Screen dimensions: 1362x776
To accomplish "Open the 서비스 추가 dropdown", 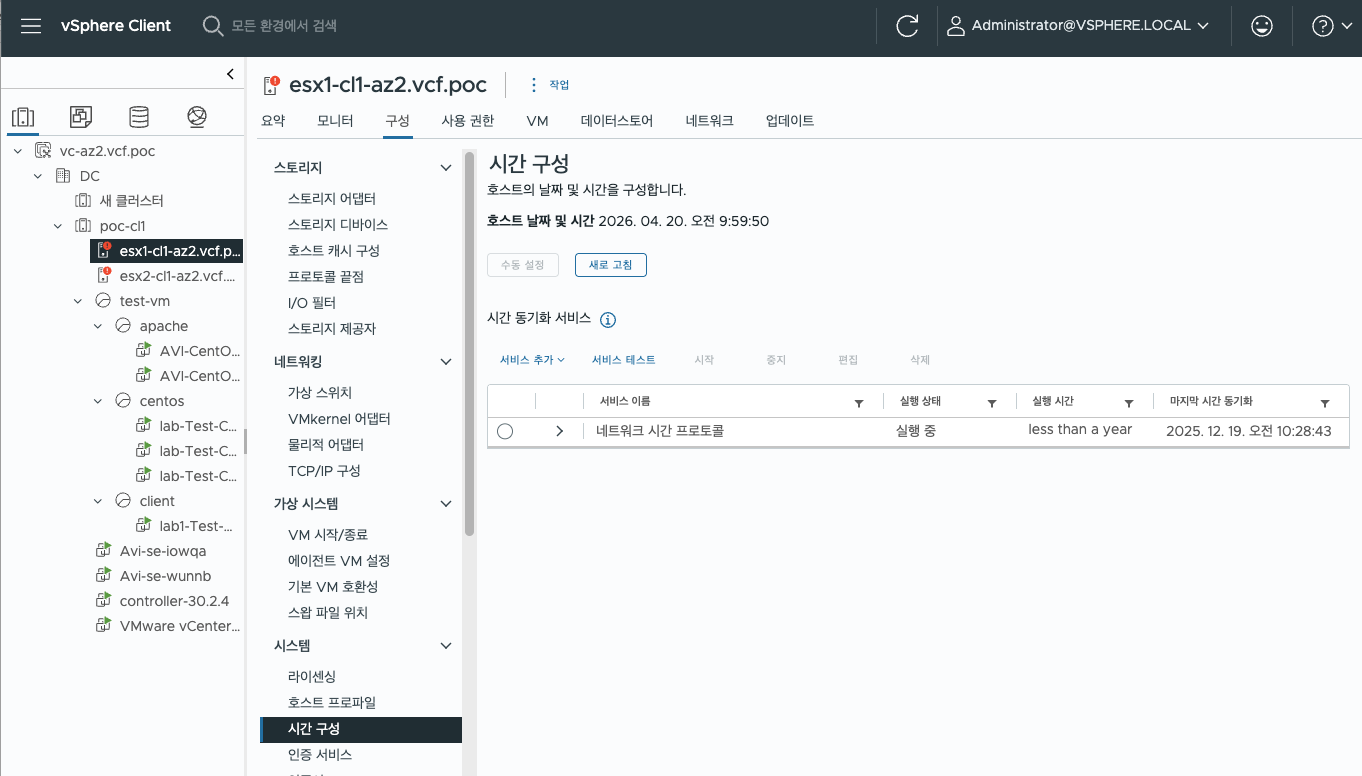I will click(x=533, y=360).
